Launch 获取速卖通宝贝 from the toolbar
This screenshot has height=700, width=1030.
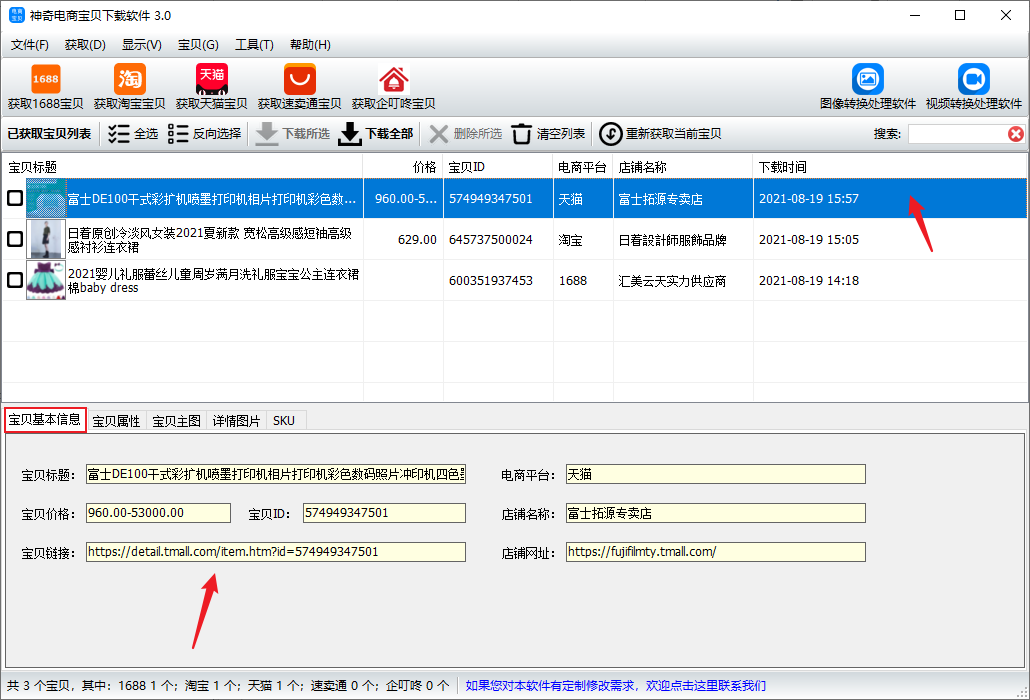pyautogui.click(x=299, y=80)
